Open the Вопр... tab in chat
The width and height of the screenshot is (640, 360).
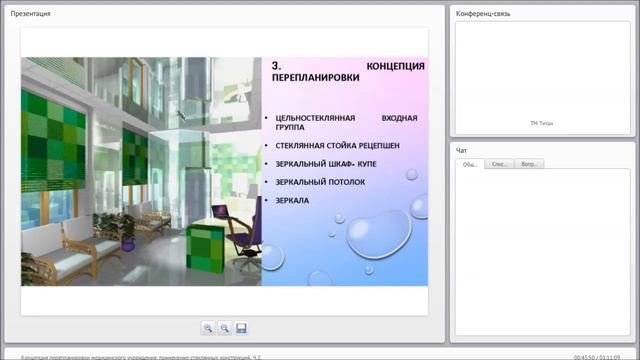click(x=529, y=164)
